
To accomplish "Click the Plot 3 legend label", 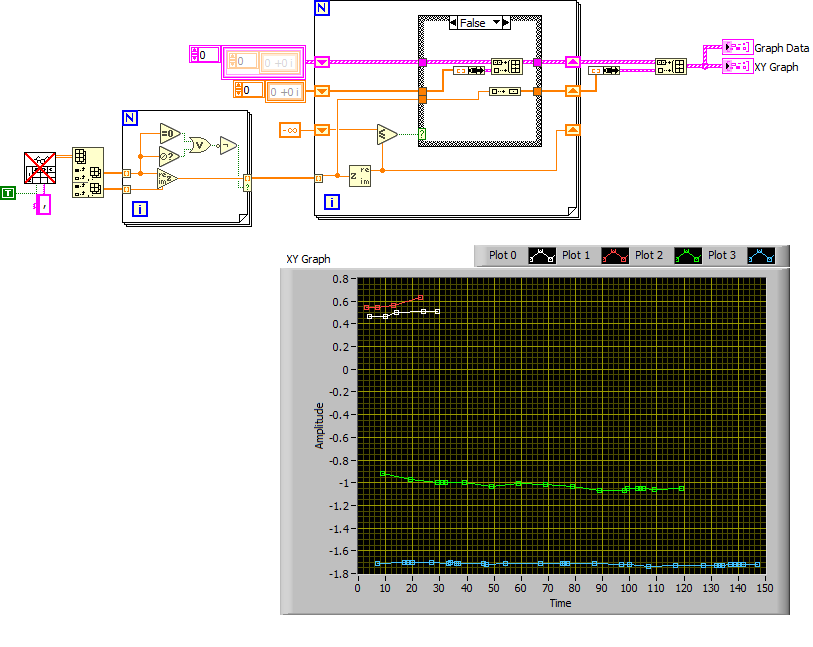I will (722, 255).
